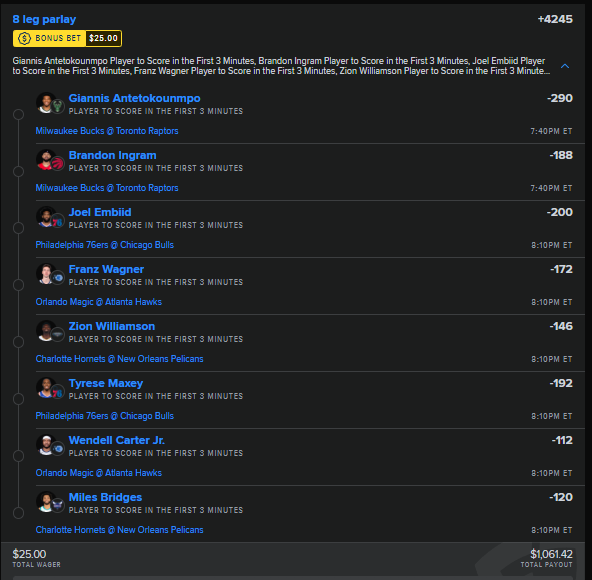Open Magic @ Hawks game under Franz Wagner
The image size is (592, 580).
99,302
